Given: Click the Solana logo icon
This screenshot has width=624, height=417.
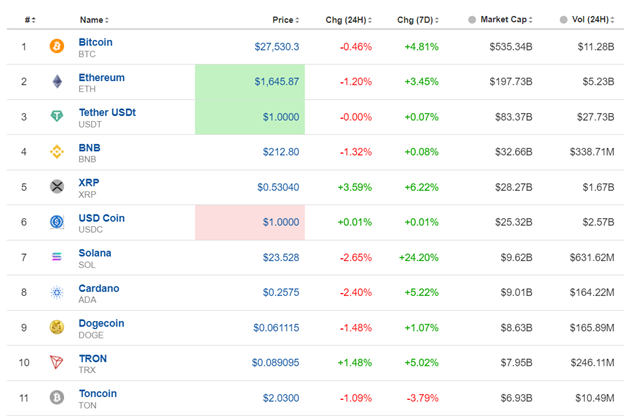Looking at the screenshot, I should 56,257.
